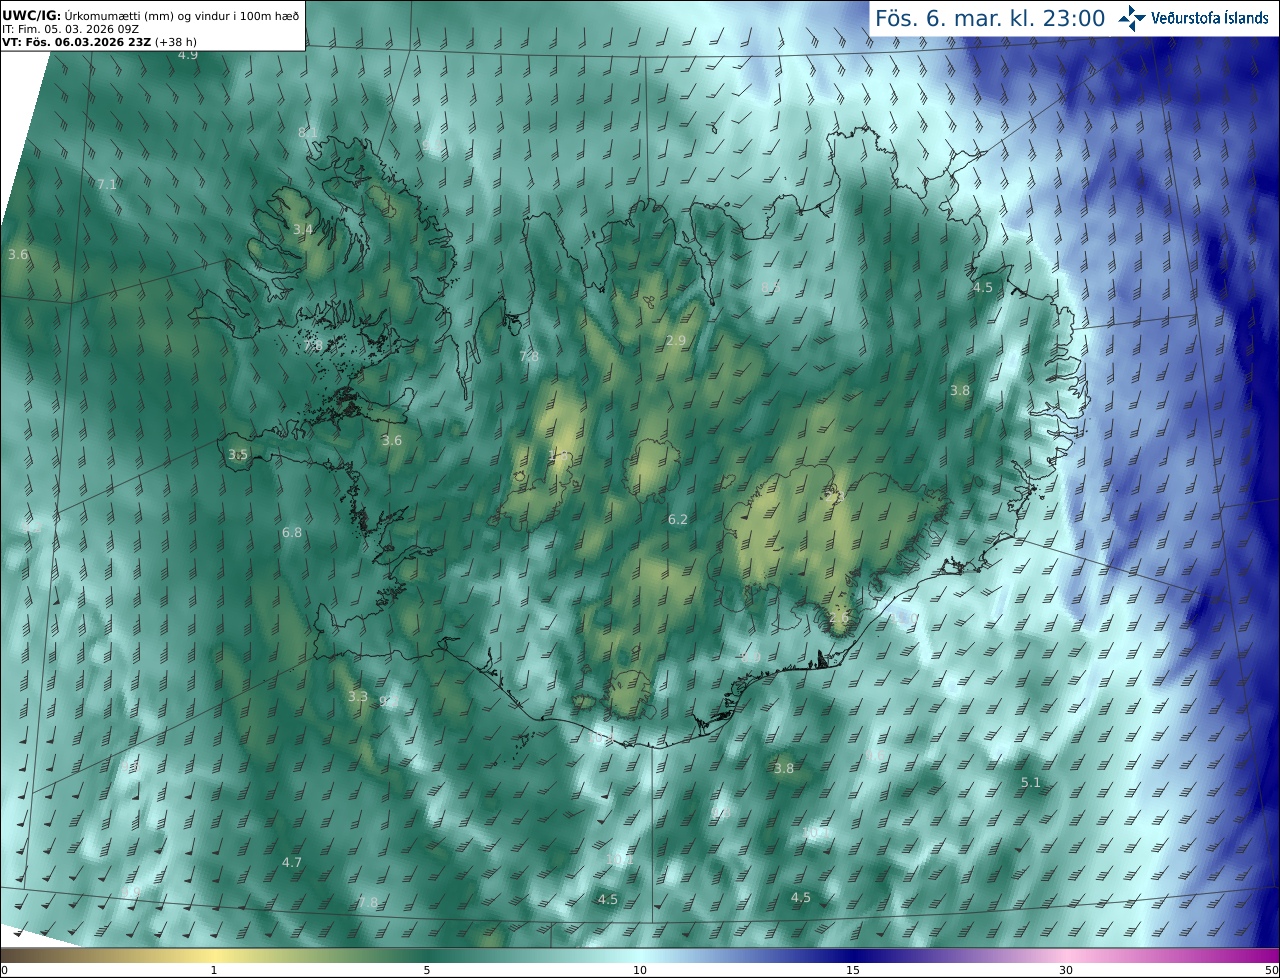
Task: Click the map value 6.8
Action: [x=292, y=533]
